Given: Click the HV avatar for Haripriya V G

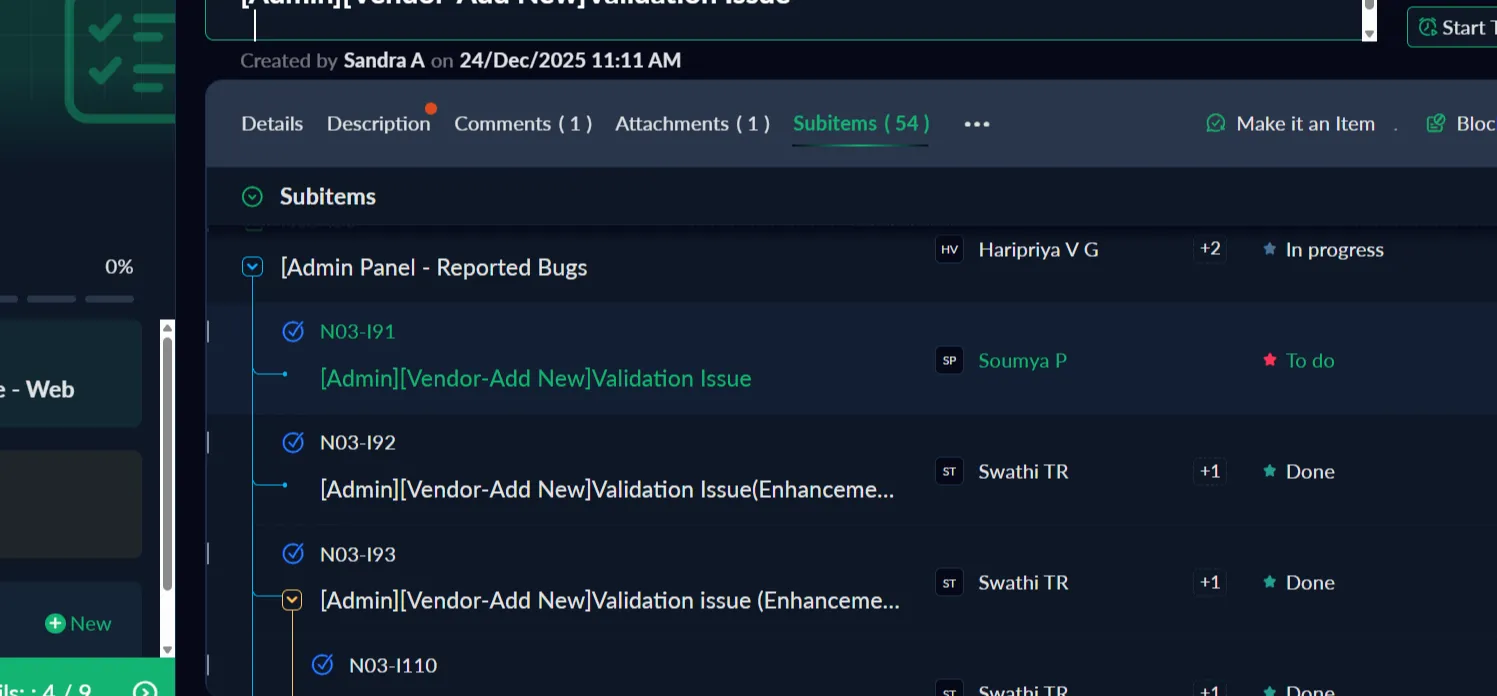Looking at the screenshot, I should click(949, 250).
